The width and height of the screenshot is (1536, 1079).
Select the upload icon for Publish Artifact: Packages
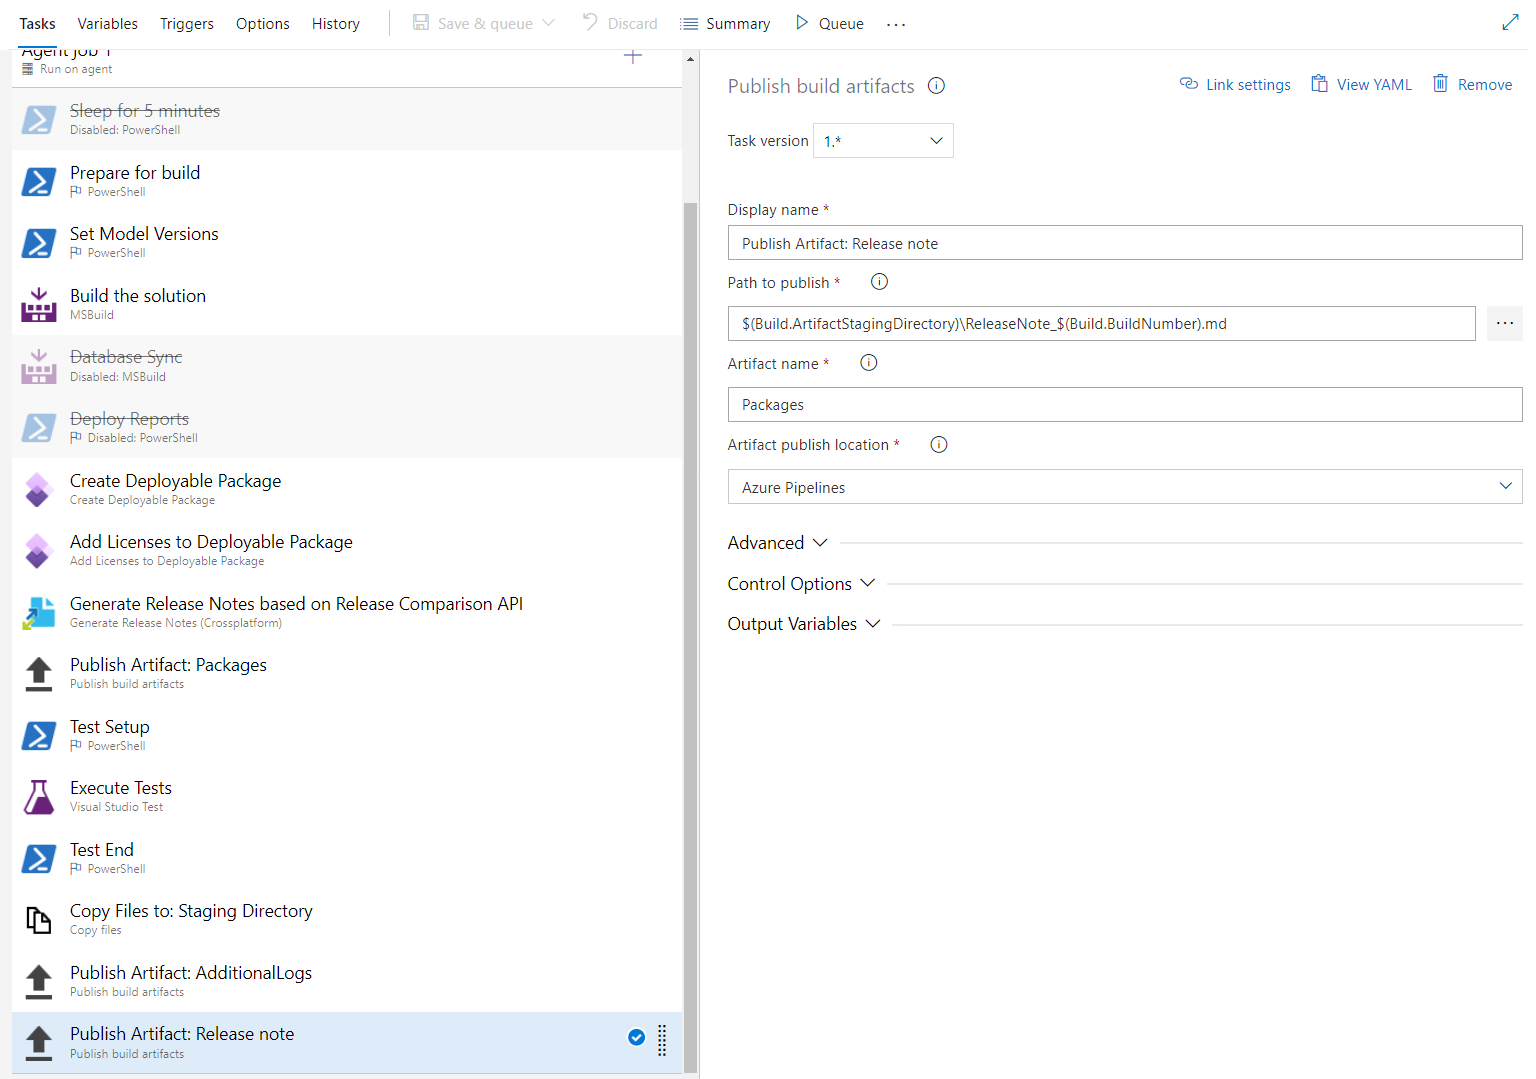(38, 673)
